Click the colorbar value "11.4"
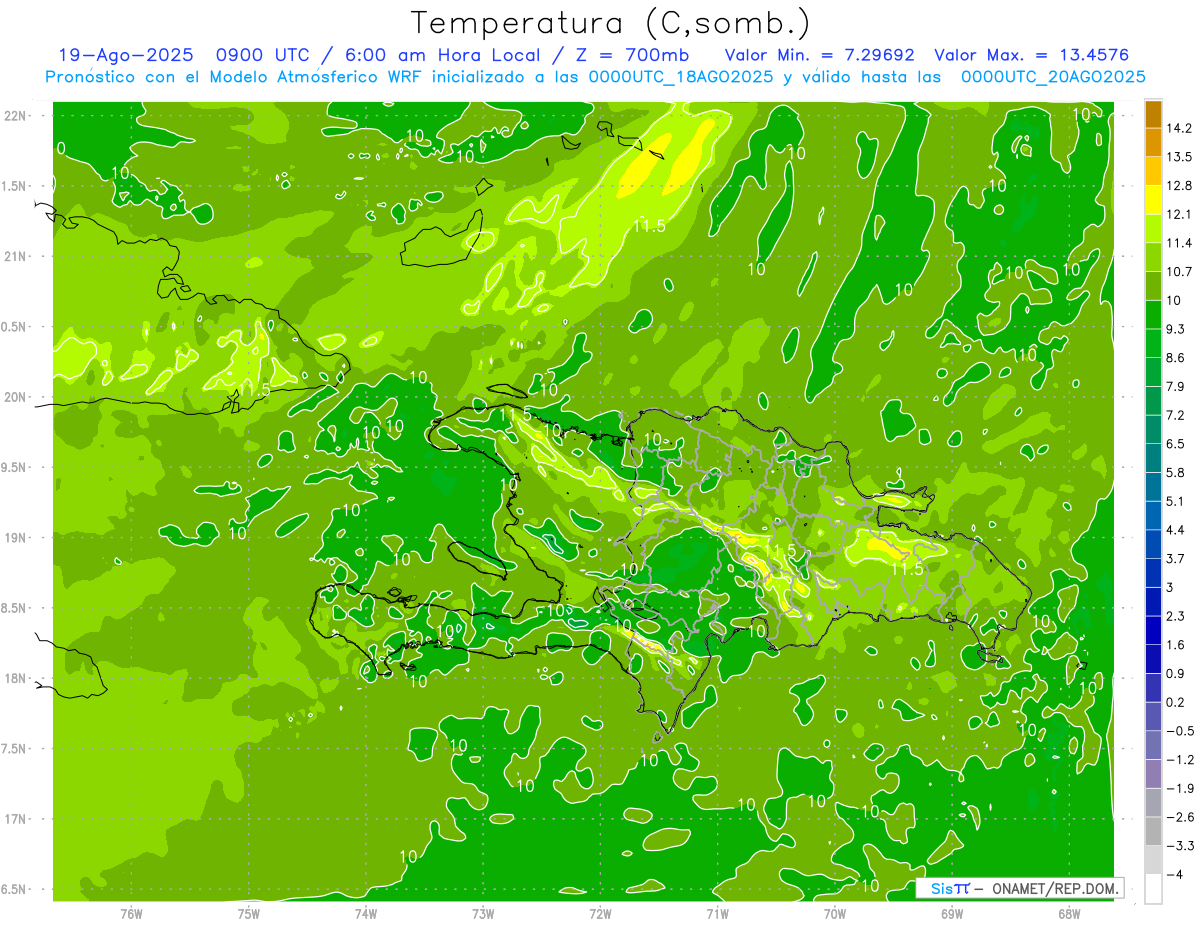The height and width of the screenshot is (927, 1200). [x=1180, y=243]
